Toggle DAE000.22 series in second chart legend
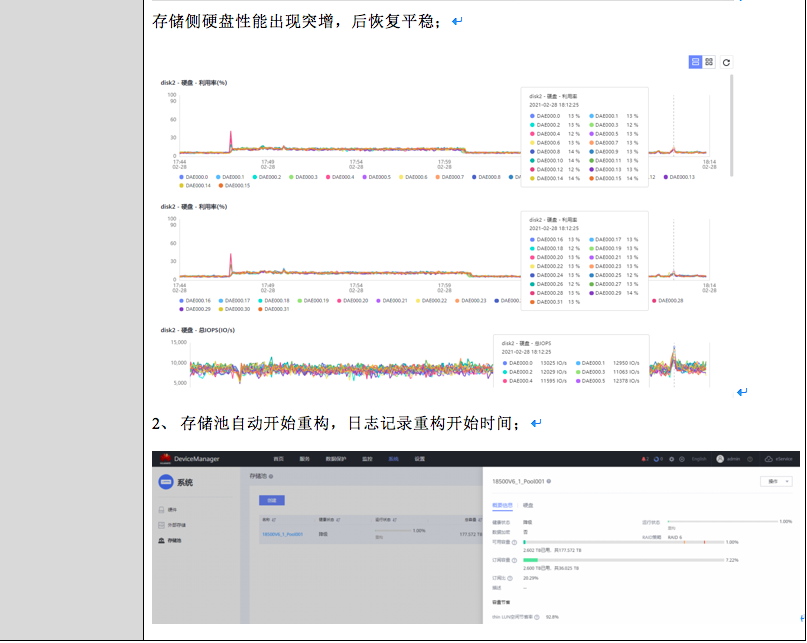The width and height of the screenshot is (807, 643). coord(431,301)
